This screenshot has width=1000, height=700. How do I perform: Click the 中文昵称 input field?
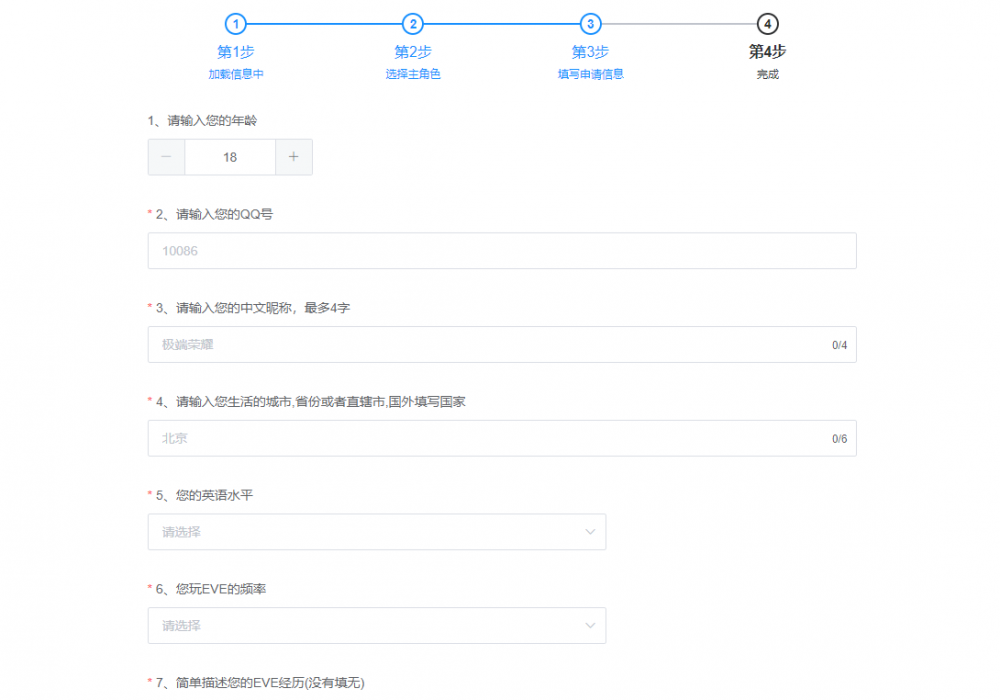tap(490, 345)
